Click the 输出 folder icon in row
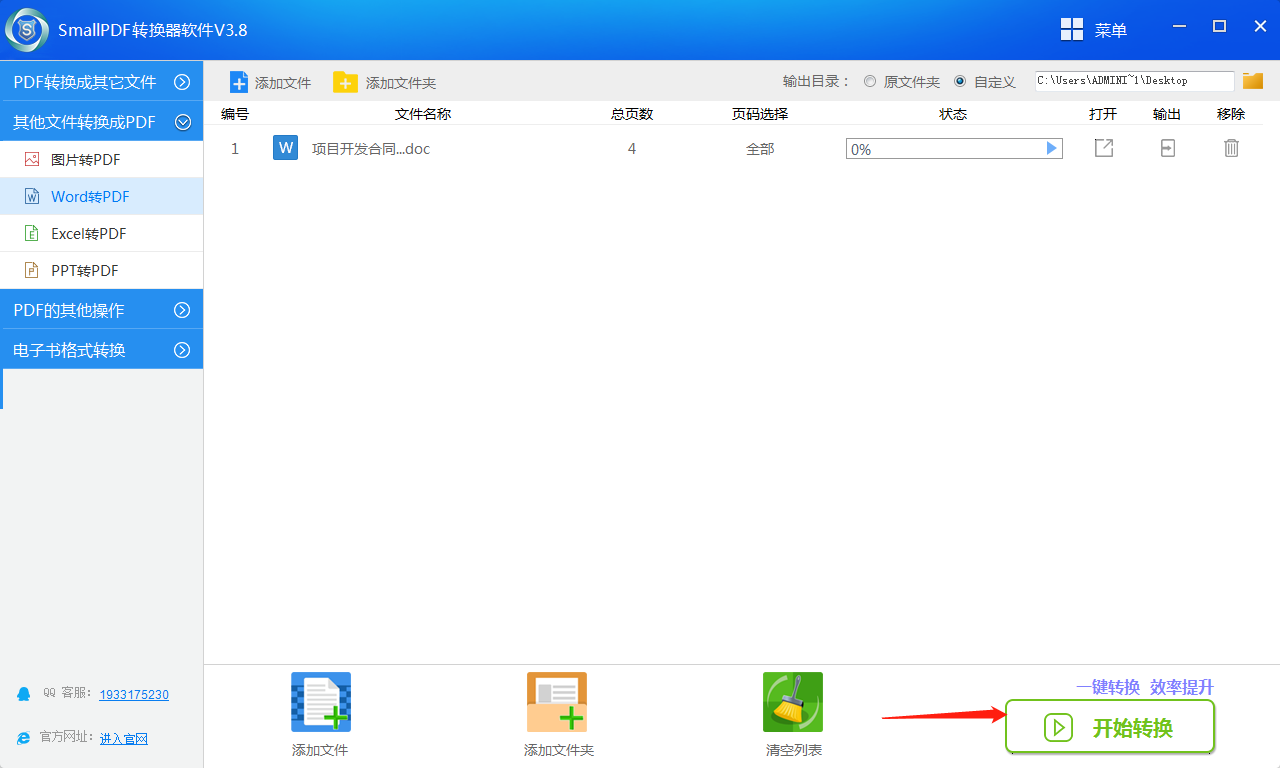This screenshot has height=768, width=1280. click(x=1167, y=148)
